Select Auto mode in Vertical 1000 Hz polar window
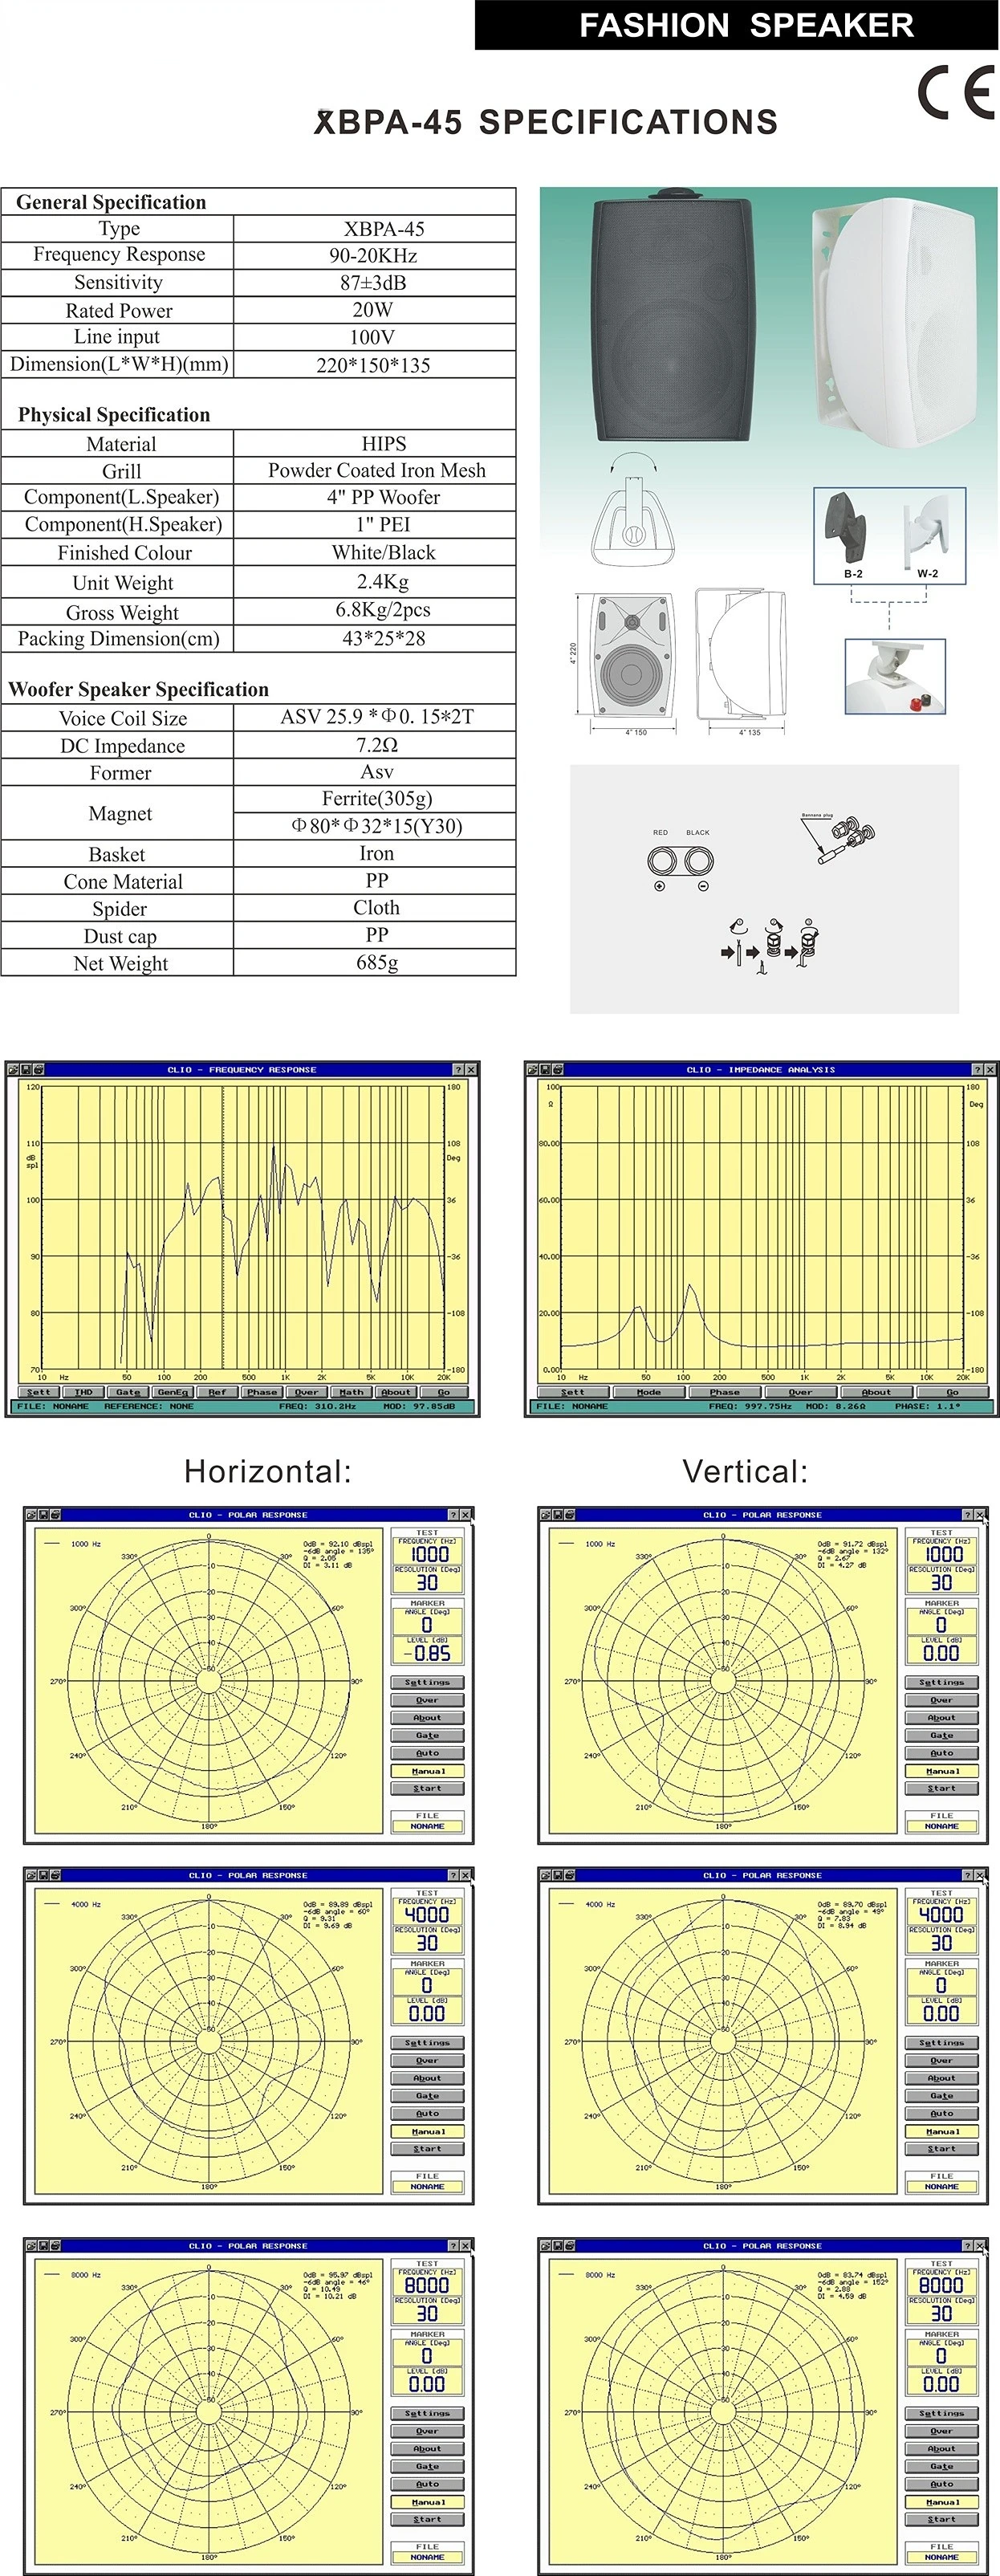The image size is (1000, 2576). coord(941,1753)
